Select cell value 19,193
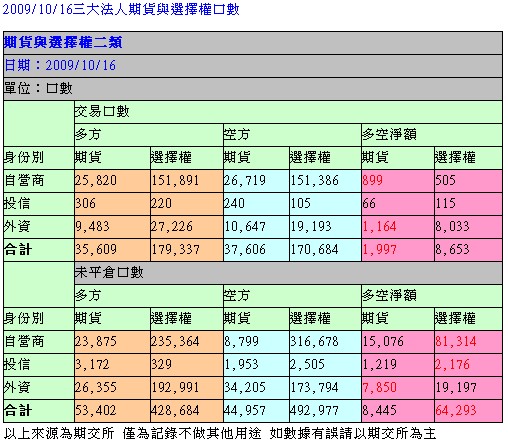This screenshot has height=444, width=508. 311,226
